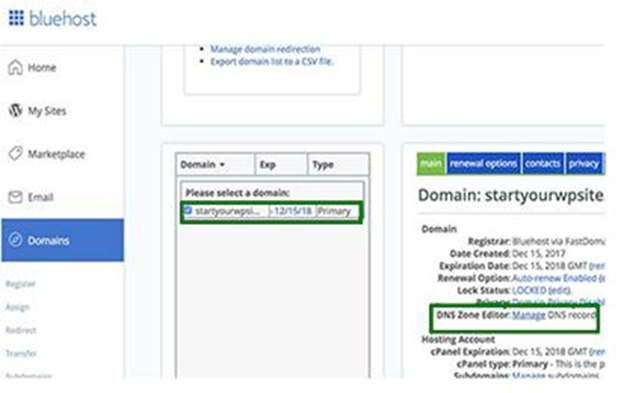The height and width of the screenshot is (393, 624).
Task: Select the Domains sidebar item
Action: tap(62, 240)
